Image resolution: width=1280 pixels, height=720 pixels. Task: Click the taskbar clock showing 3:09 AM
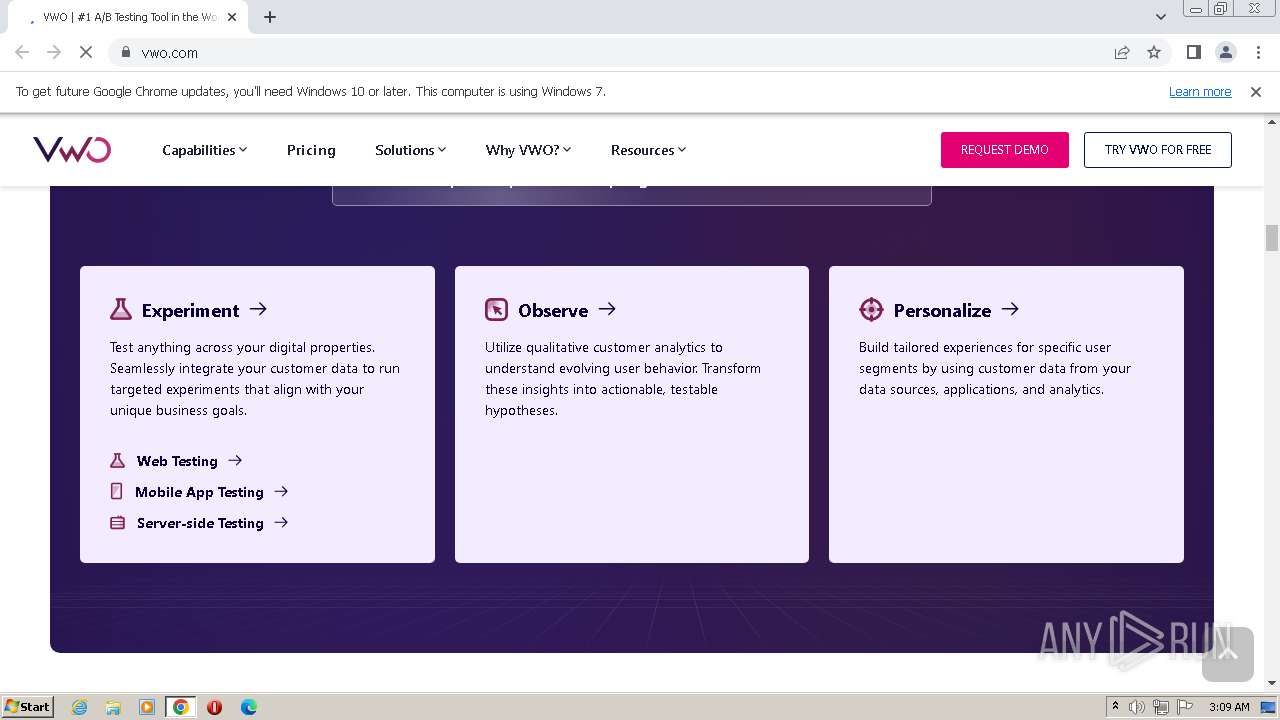coord(1229,707)
